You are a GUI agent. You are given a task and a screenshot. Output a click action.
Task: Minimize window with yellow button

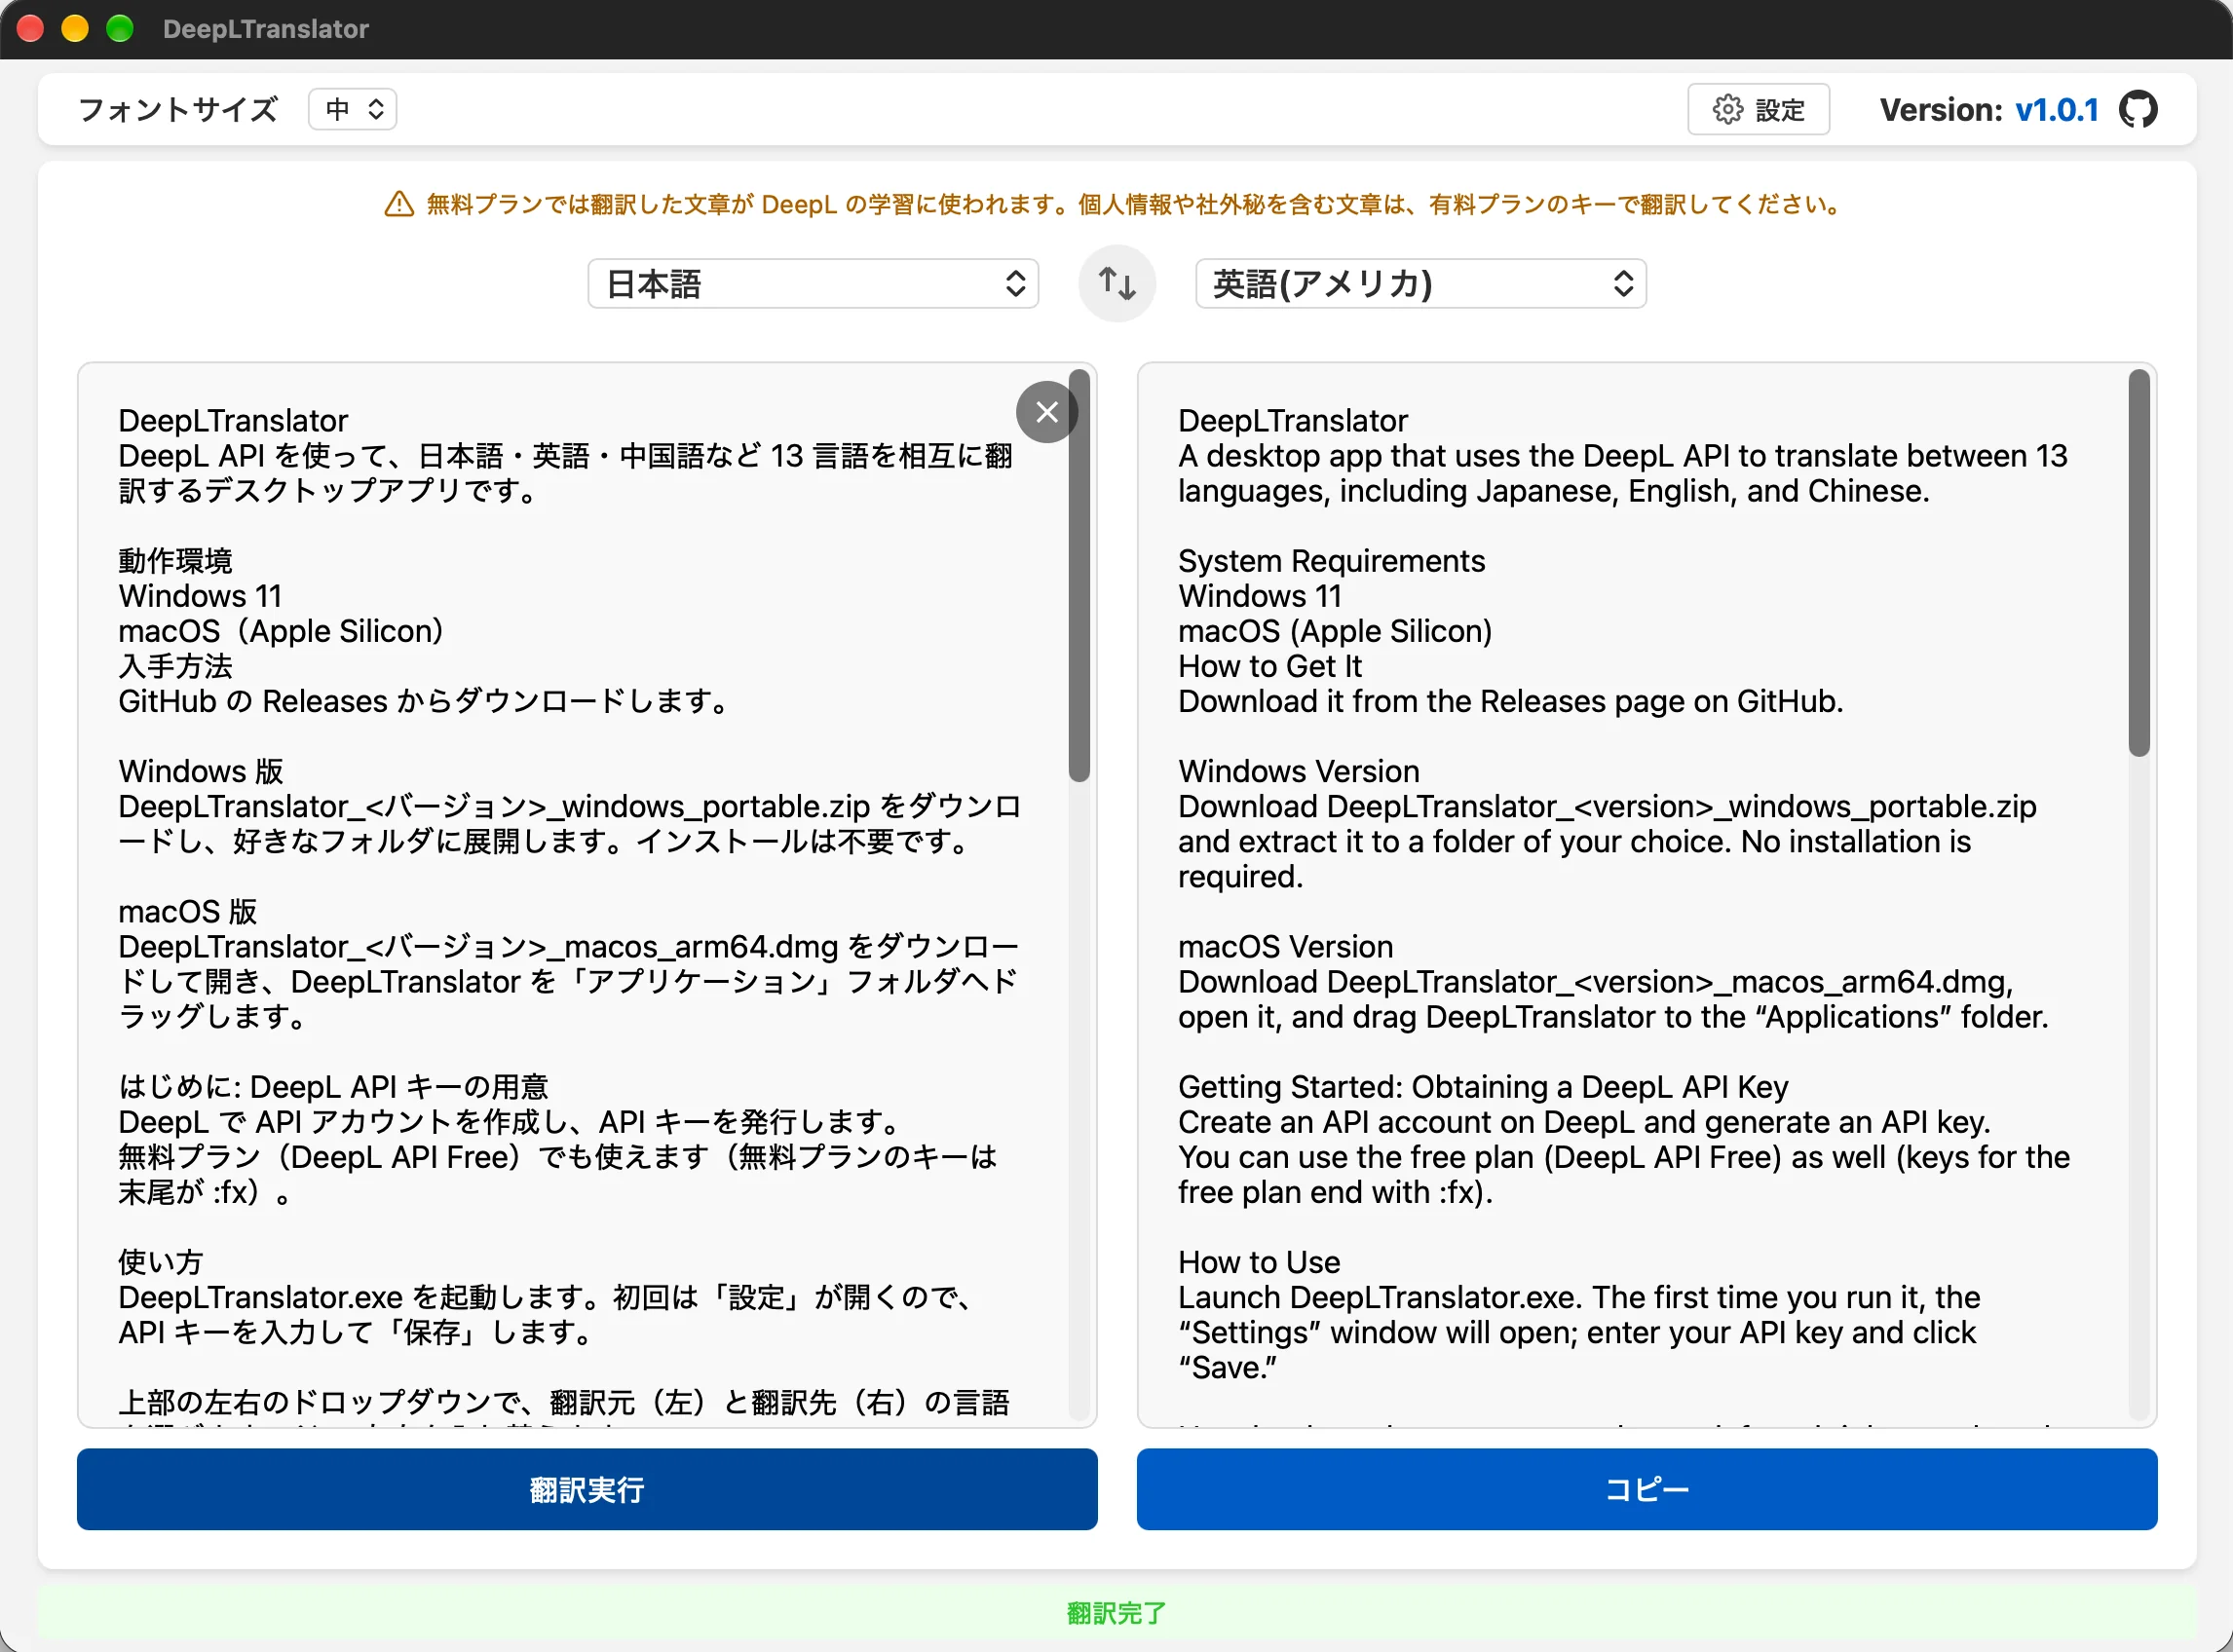click(75, 29)
